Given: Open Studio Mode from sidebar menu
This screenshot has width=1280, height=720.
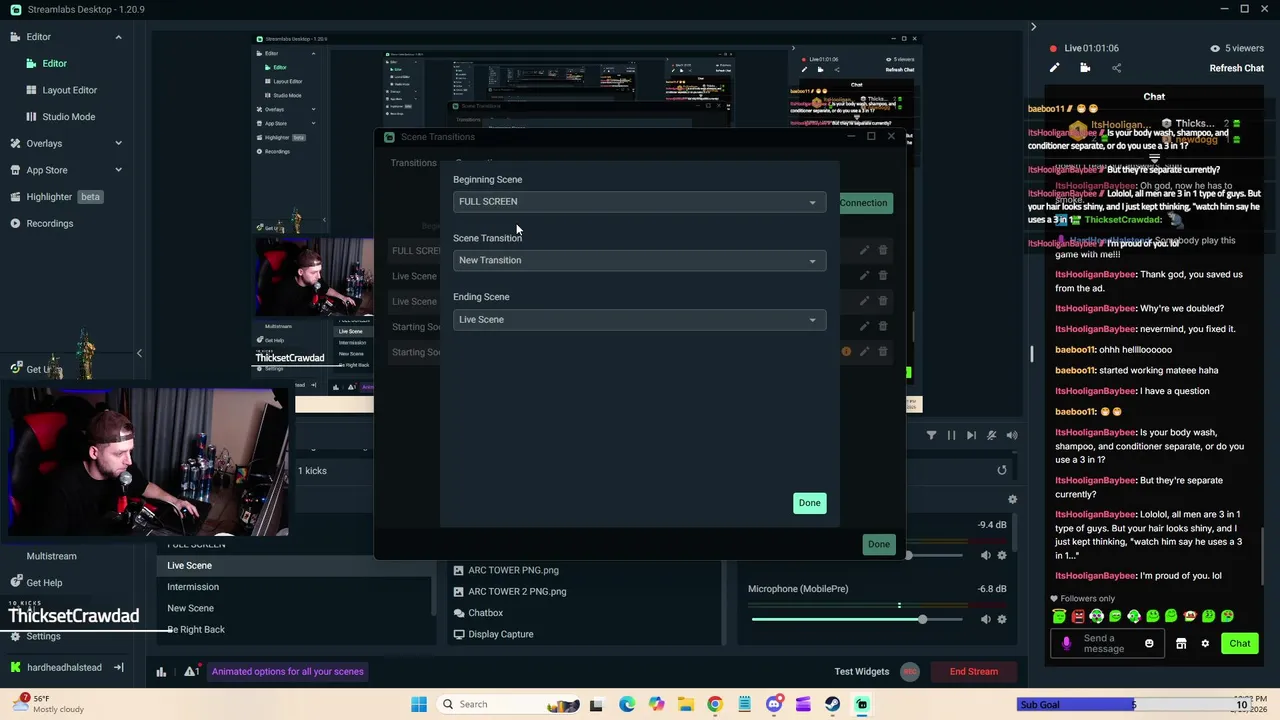Looking at the screenshot, I should tap(68, 117).
